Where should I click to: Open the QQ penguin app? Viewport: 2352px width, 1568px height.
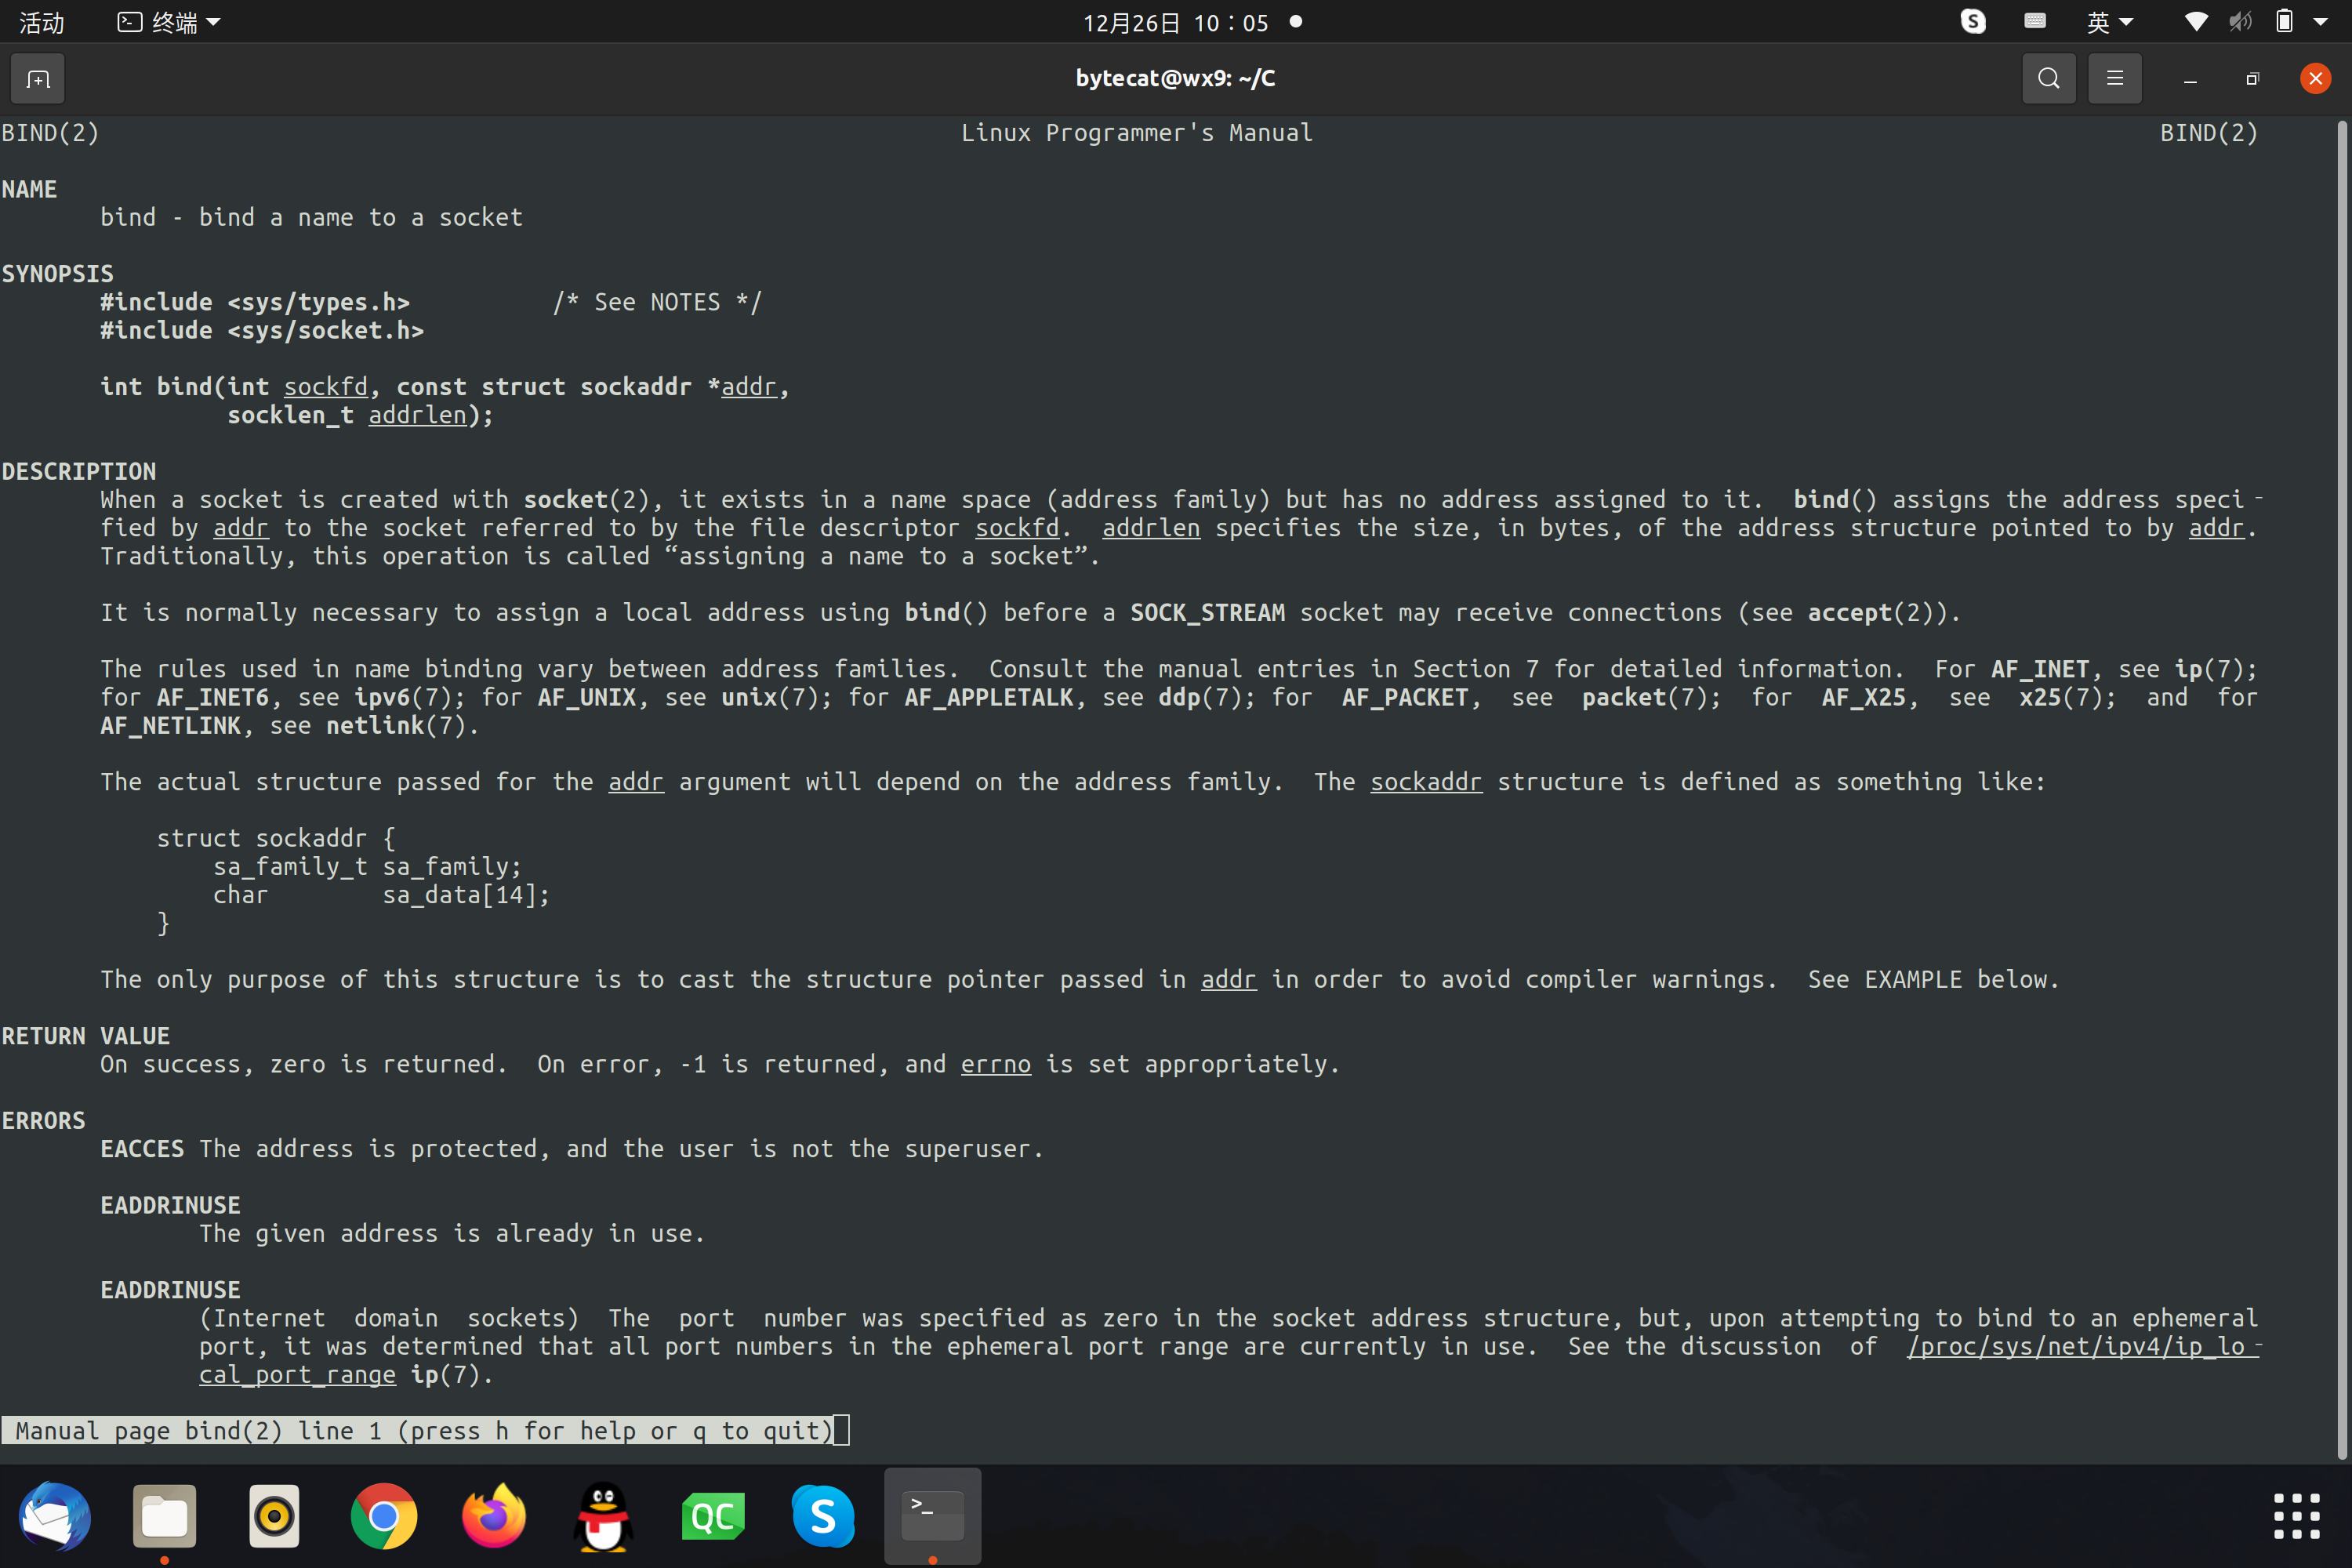[x=604, y=1516]
